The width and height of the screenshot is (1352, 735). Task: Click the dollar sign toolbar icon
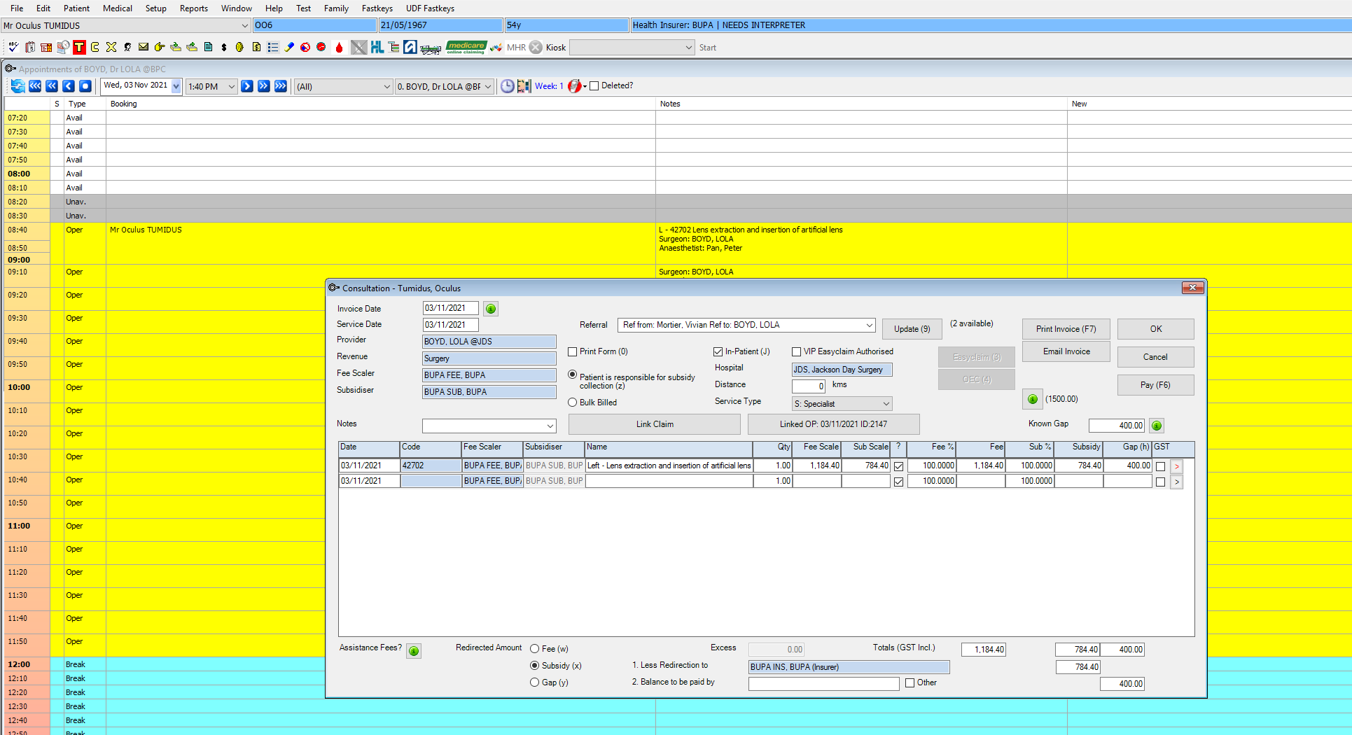pos(224,47)
